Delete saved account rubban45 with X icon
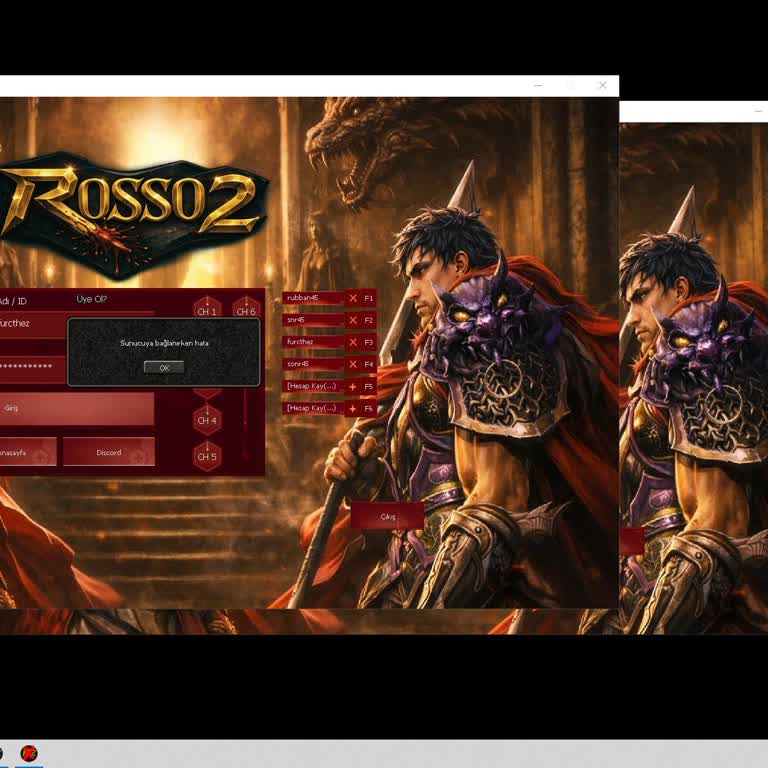The width and height of the screenshot is (768, 768). [353, 298]
